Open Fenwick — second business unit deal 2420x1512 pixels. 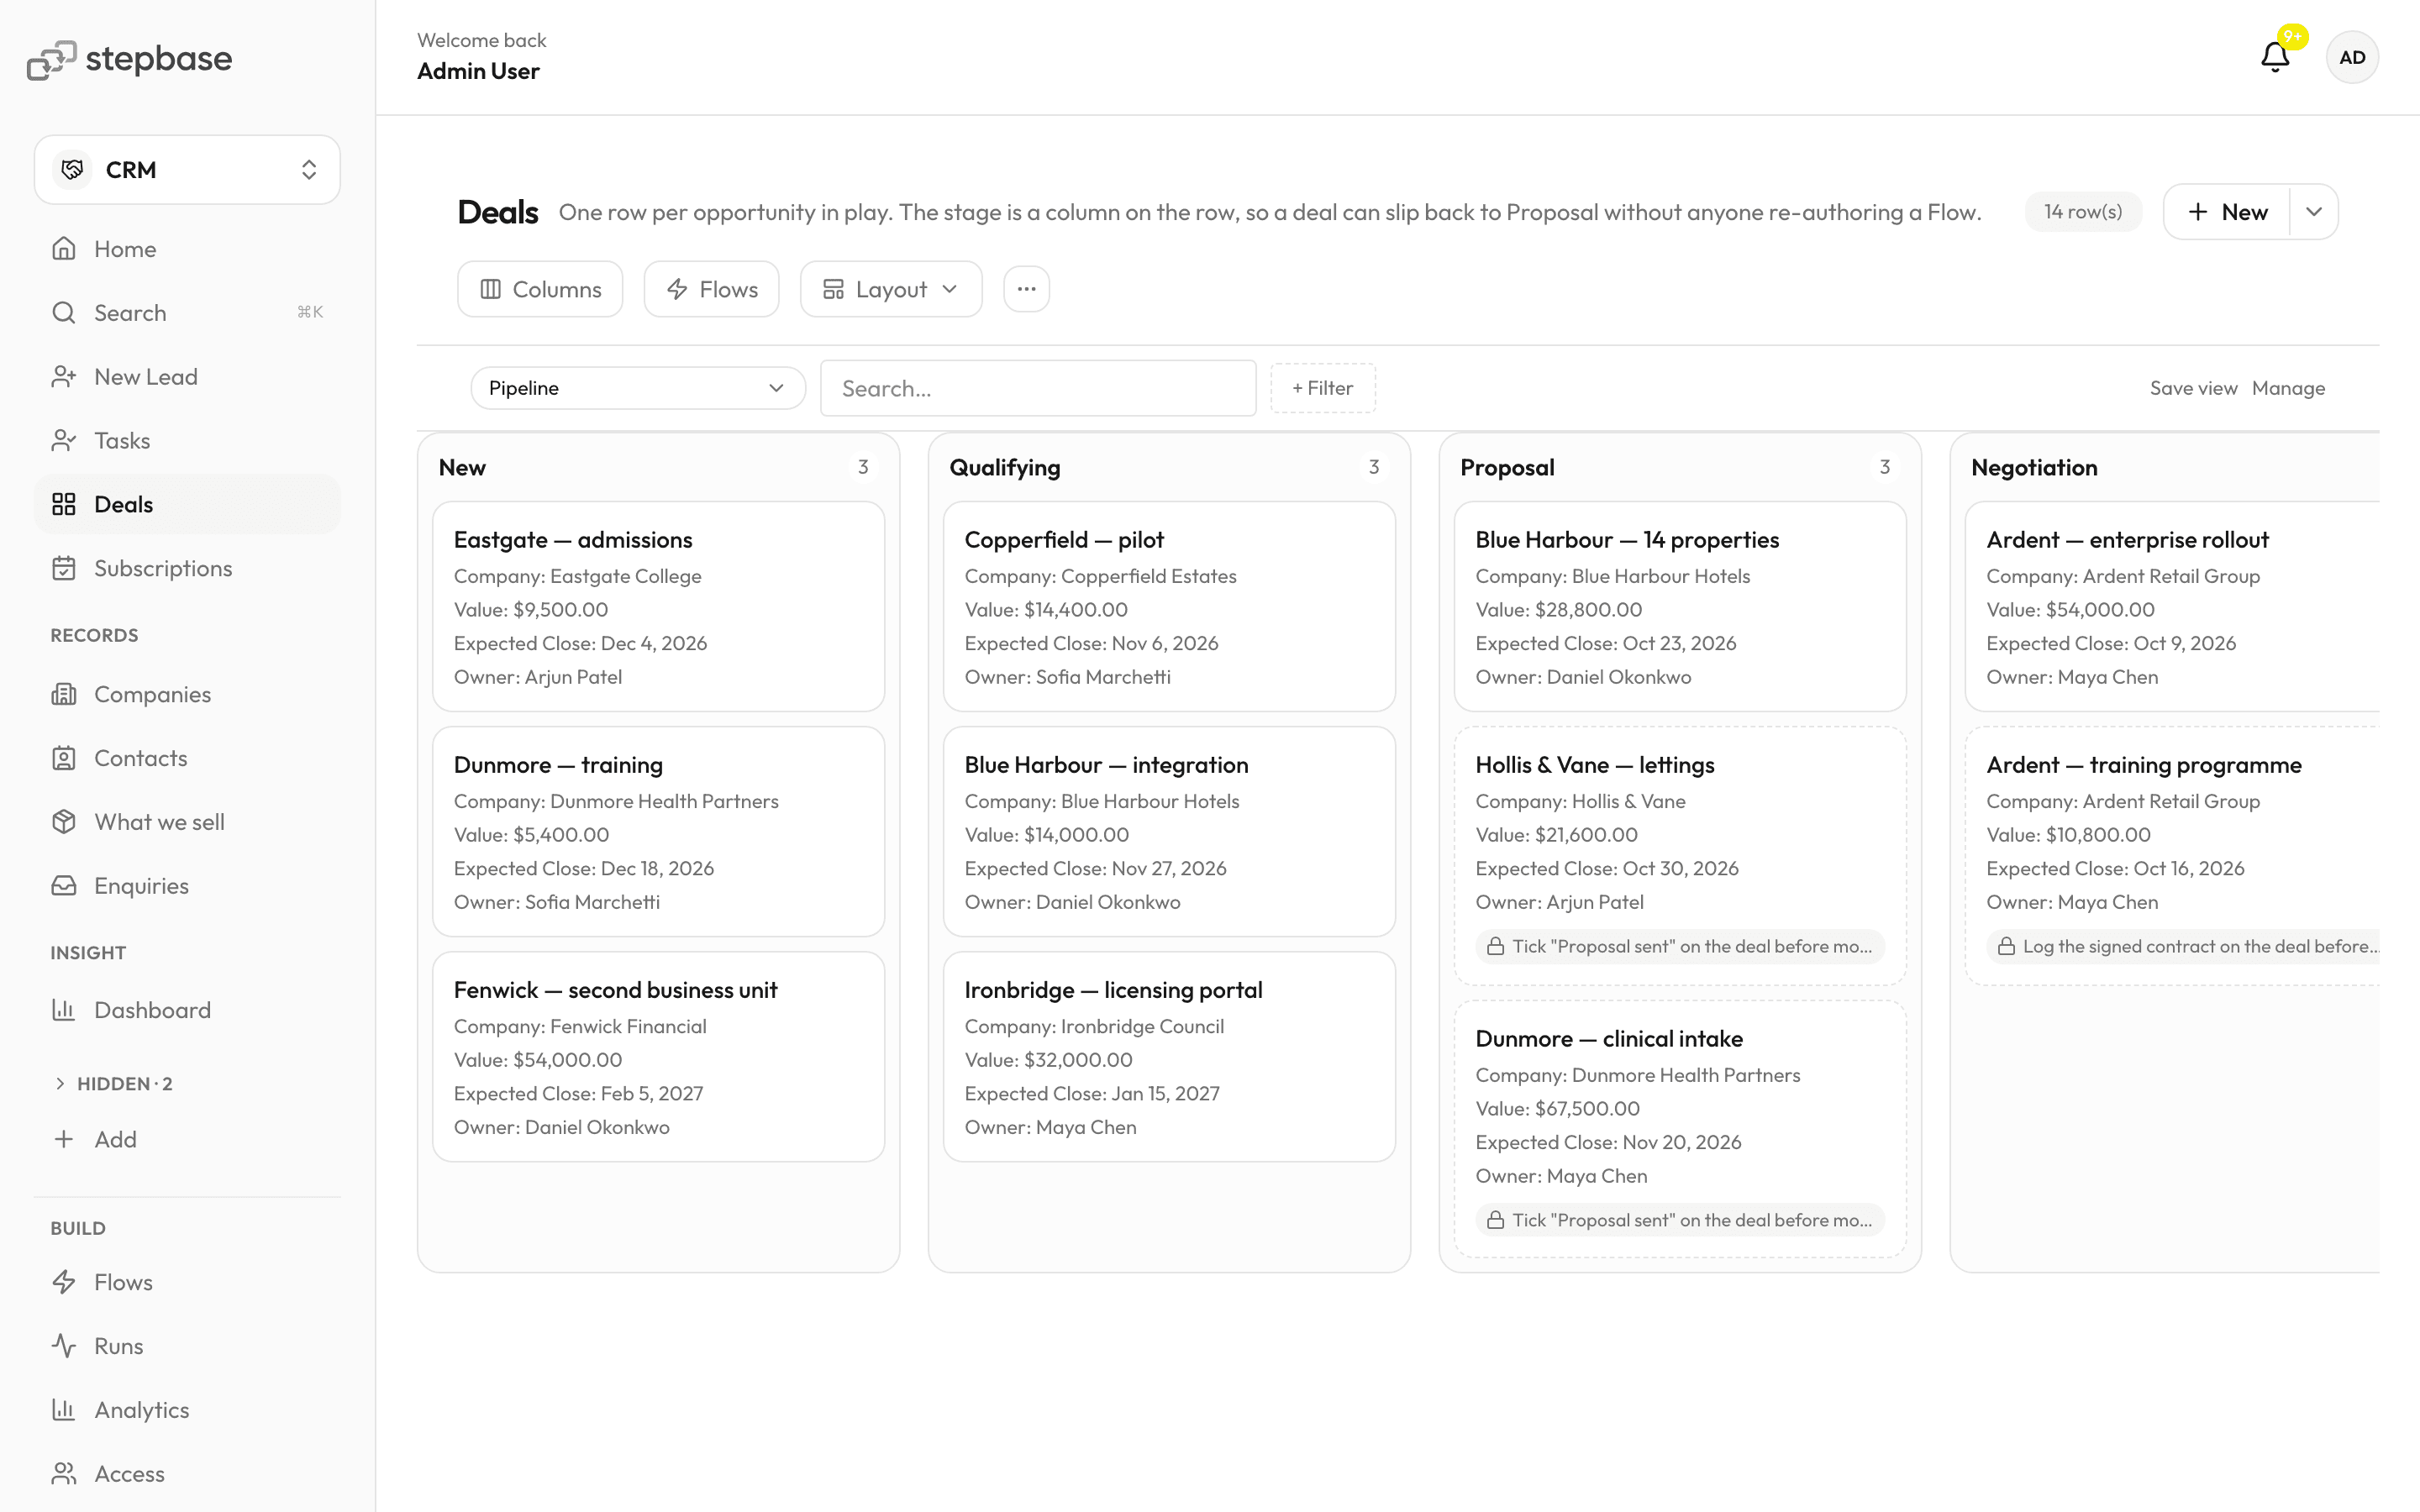(x=658, y=1057)
